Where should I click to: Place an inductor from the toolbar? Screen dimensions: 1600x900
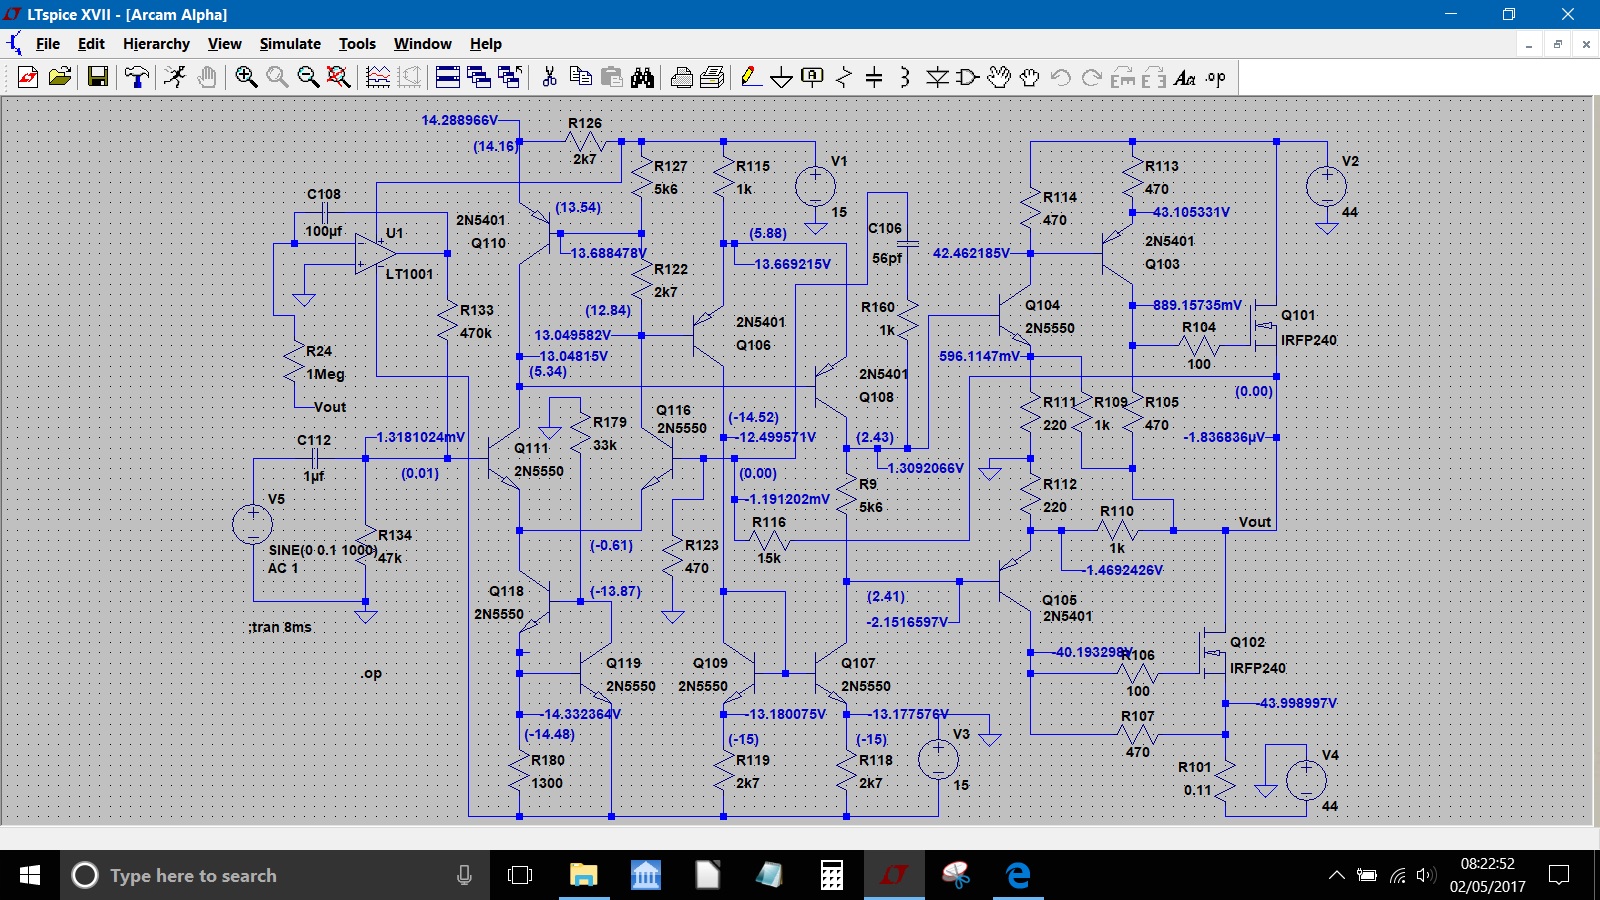pos(905,78)
